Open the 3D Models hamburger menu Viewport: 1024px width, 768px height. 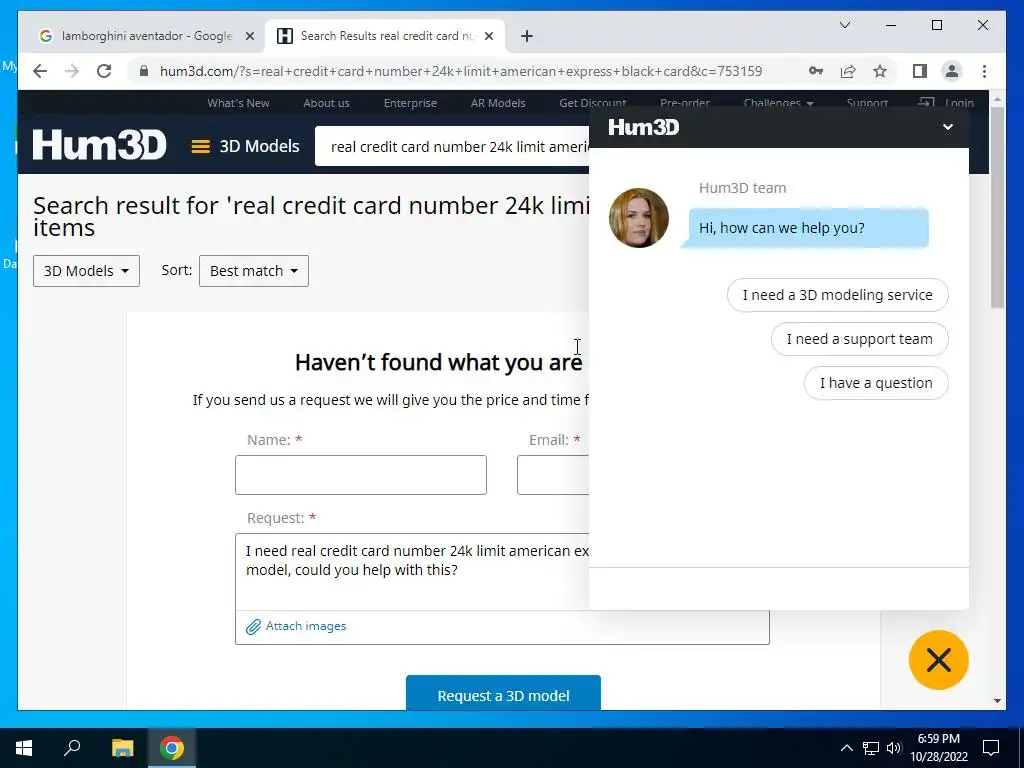245,146
